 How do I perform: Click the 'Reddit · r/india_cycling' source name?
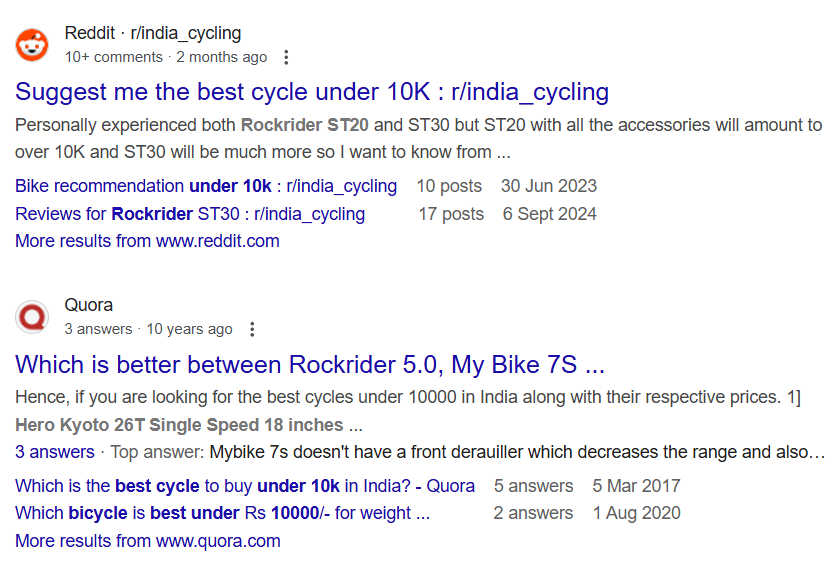click(x=152, y=33)
